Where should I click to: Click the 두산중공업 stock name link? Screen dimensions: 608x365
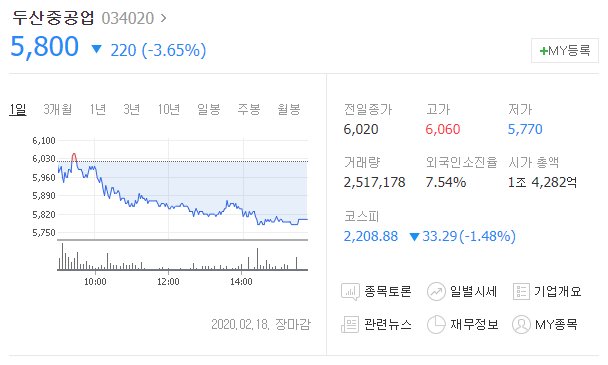tap(53, 18)
